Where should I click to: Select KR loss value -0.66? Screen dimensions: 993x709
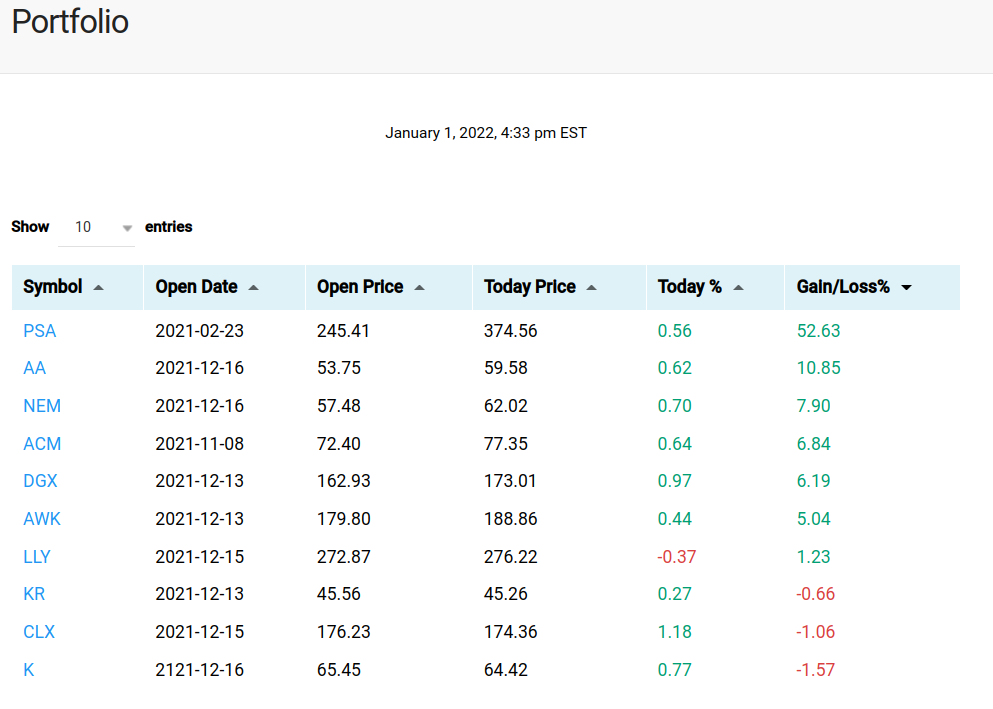tap(816, 594)
